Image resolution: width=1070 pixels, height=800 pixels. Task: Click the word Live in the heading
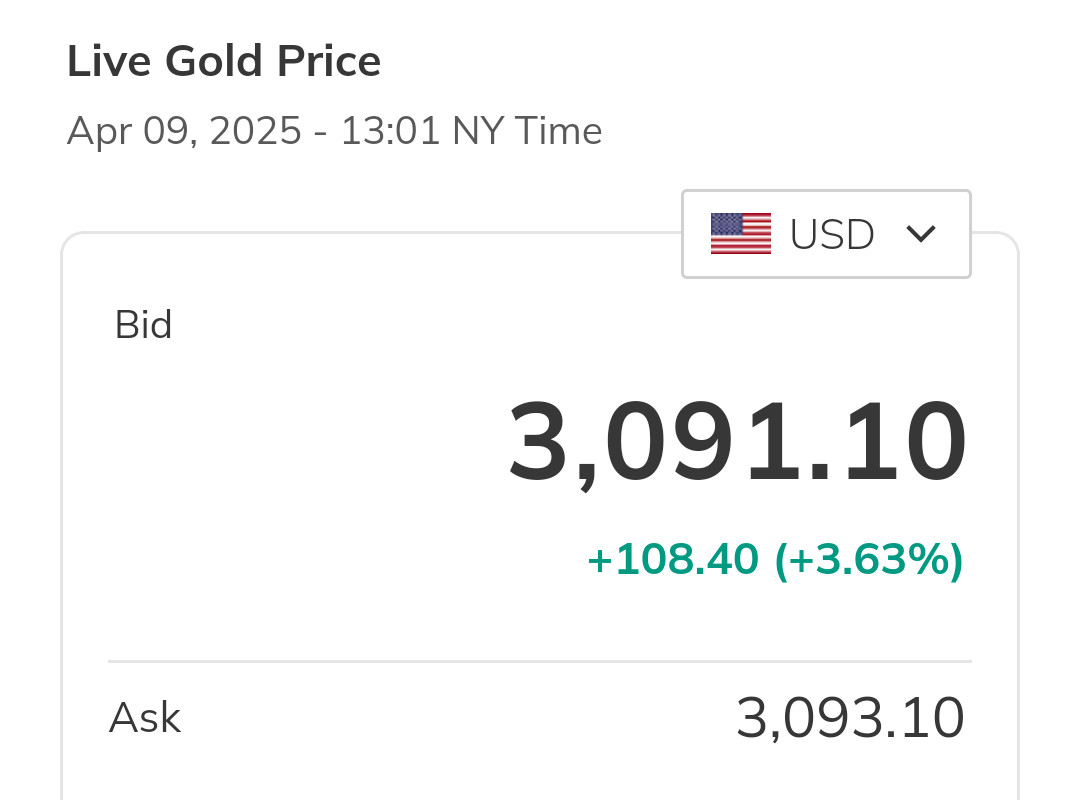[109, 62]
